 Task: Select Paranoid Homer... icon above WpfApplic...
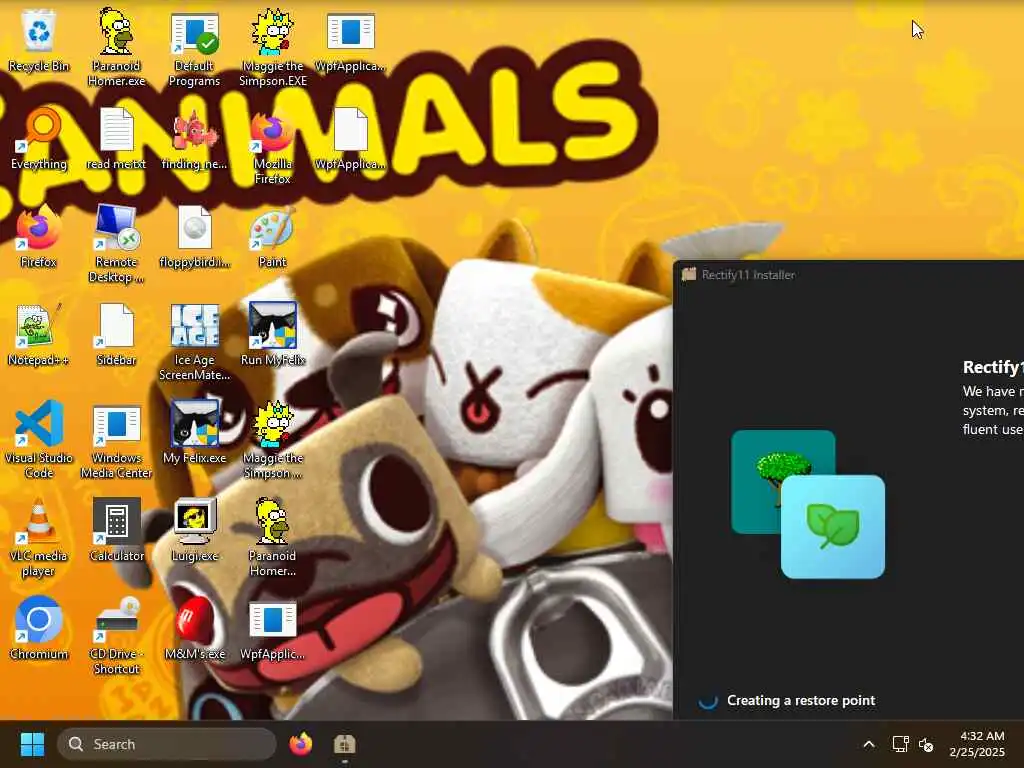click(x=273, y=537)
